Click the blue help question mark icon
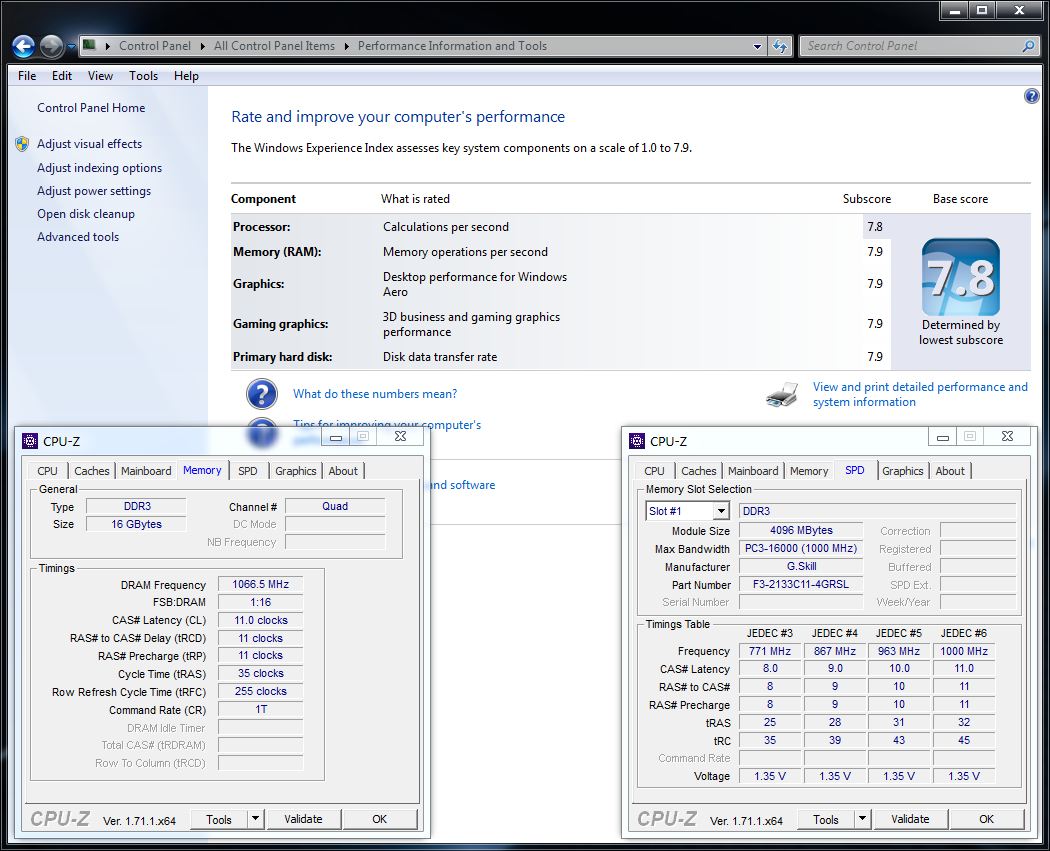 1032,96
